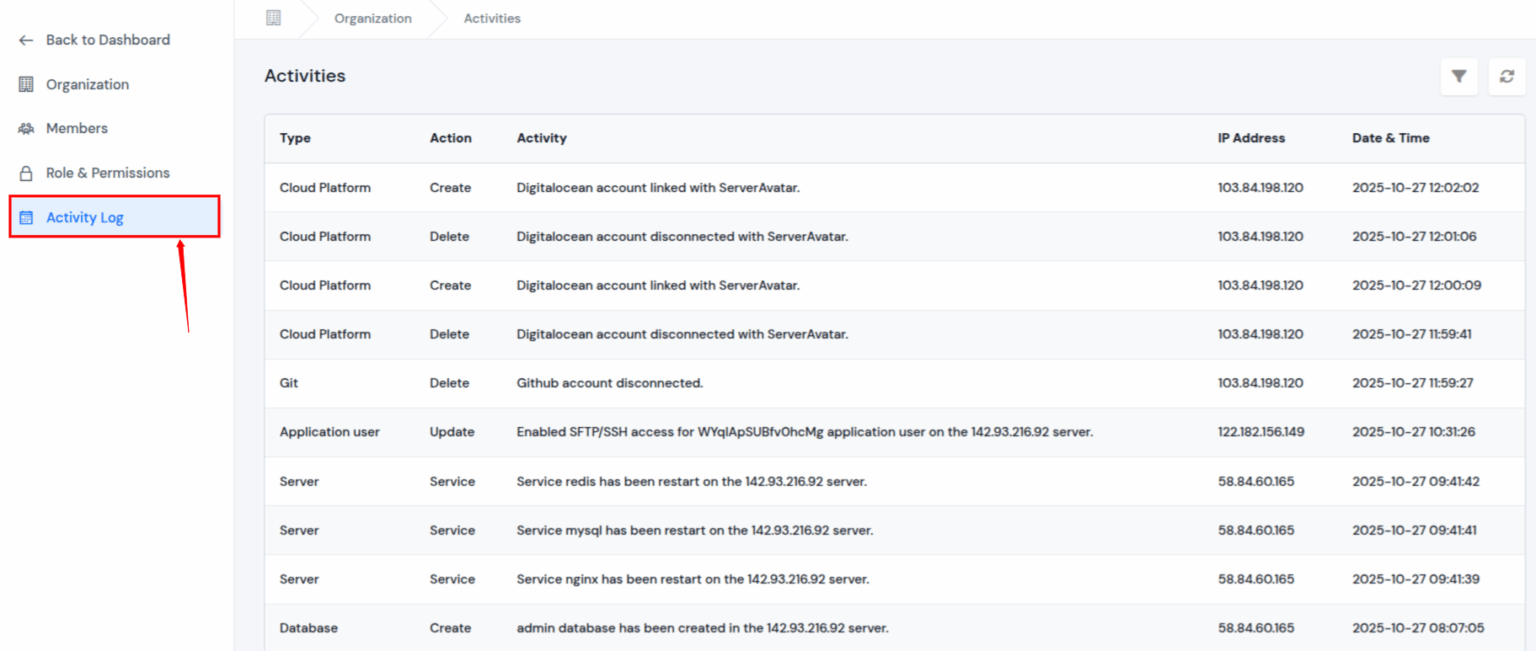Click the Action column header

[x=451, y=138]
